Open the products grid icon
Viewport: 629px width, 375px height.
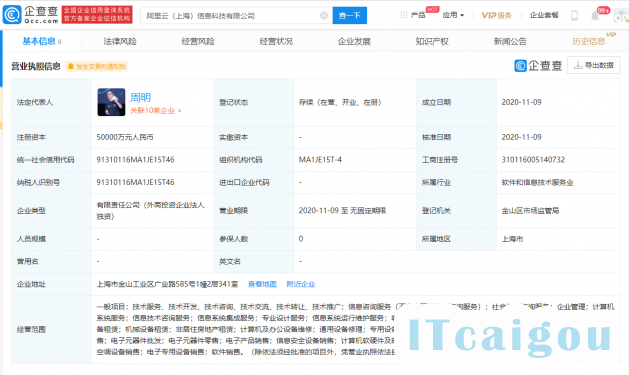[x=404, y=15]
